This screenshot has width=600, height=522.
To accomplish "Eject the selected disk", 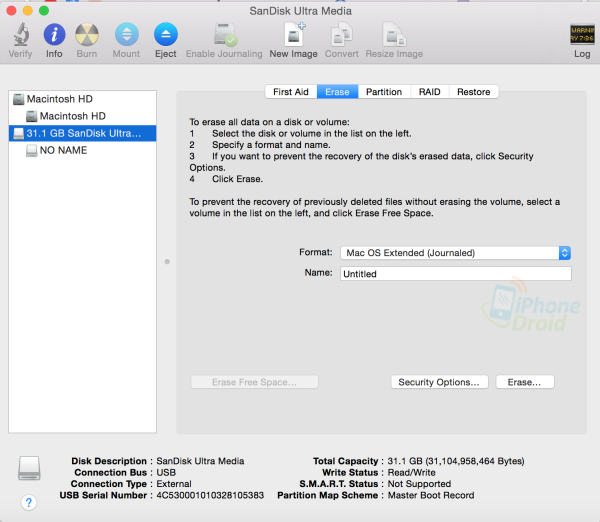I will [x=166, y=34].
